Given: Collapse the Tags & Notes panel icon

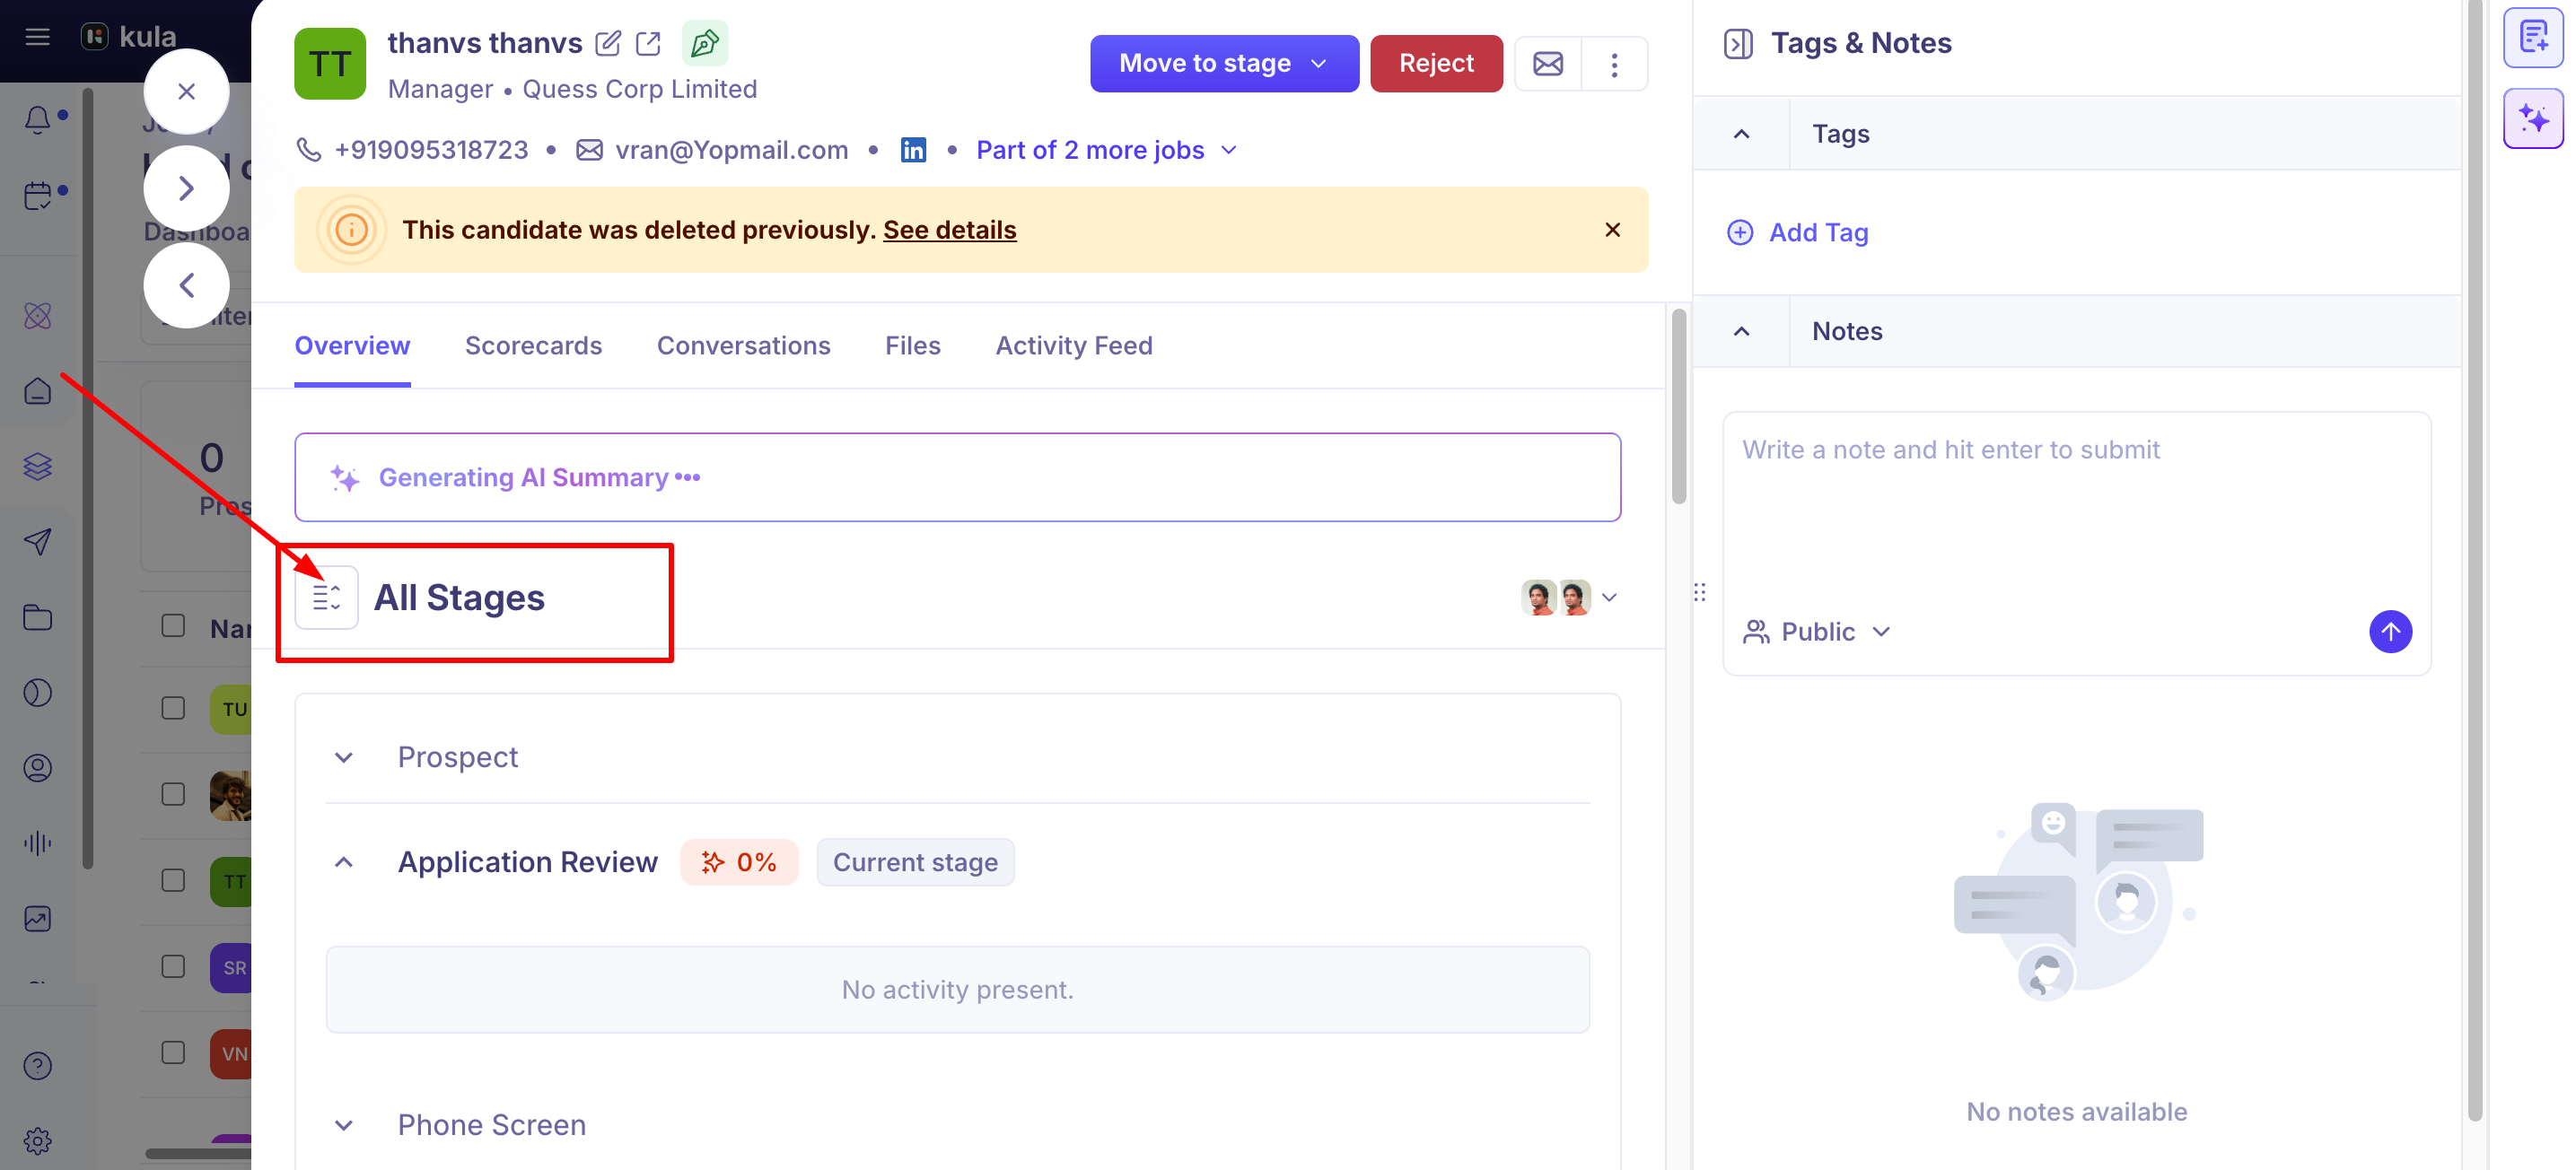Looking at the screenshot, I should [x=1738, y=44].
